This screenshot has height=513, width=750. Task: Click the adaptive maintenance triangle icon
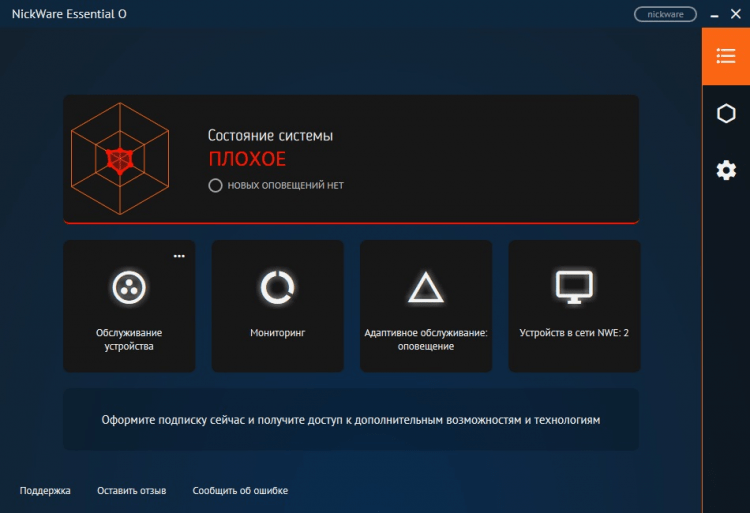click(426, 287)
